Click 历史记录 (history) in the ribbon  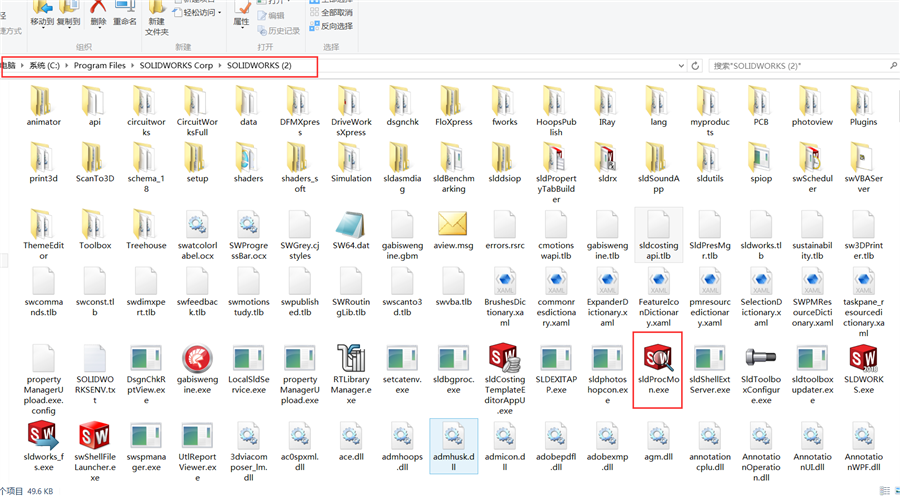[278, 30]
